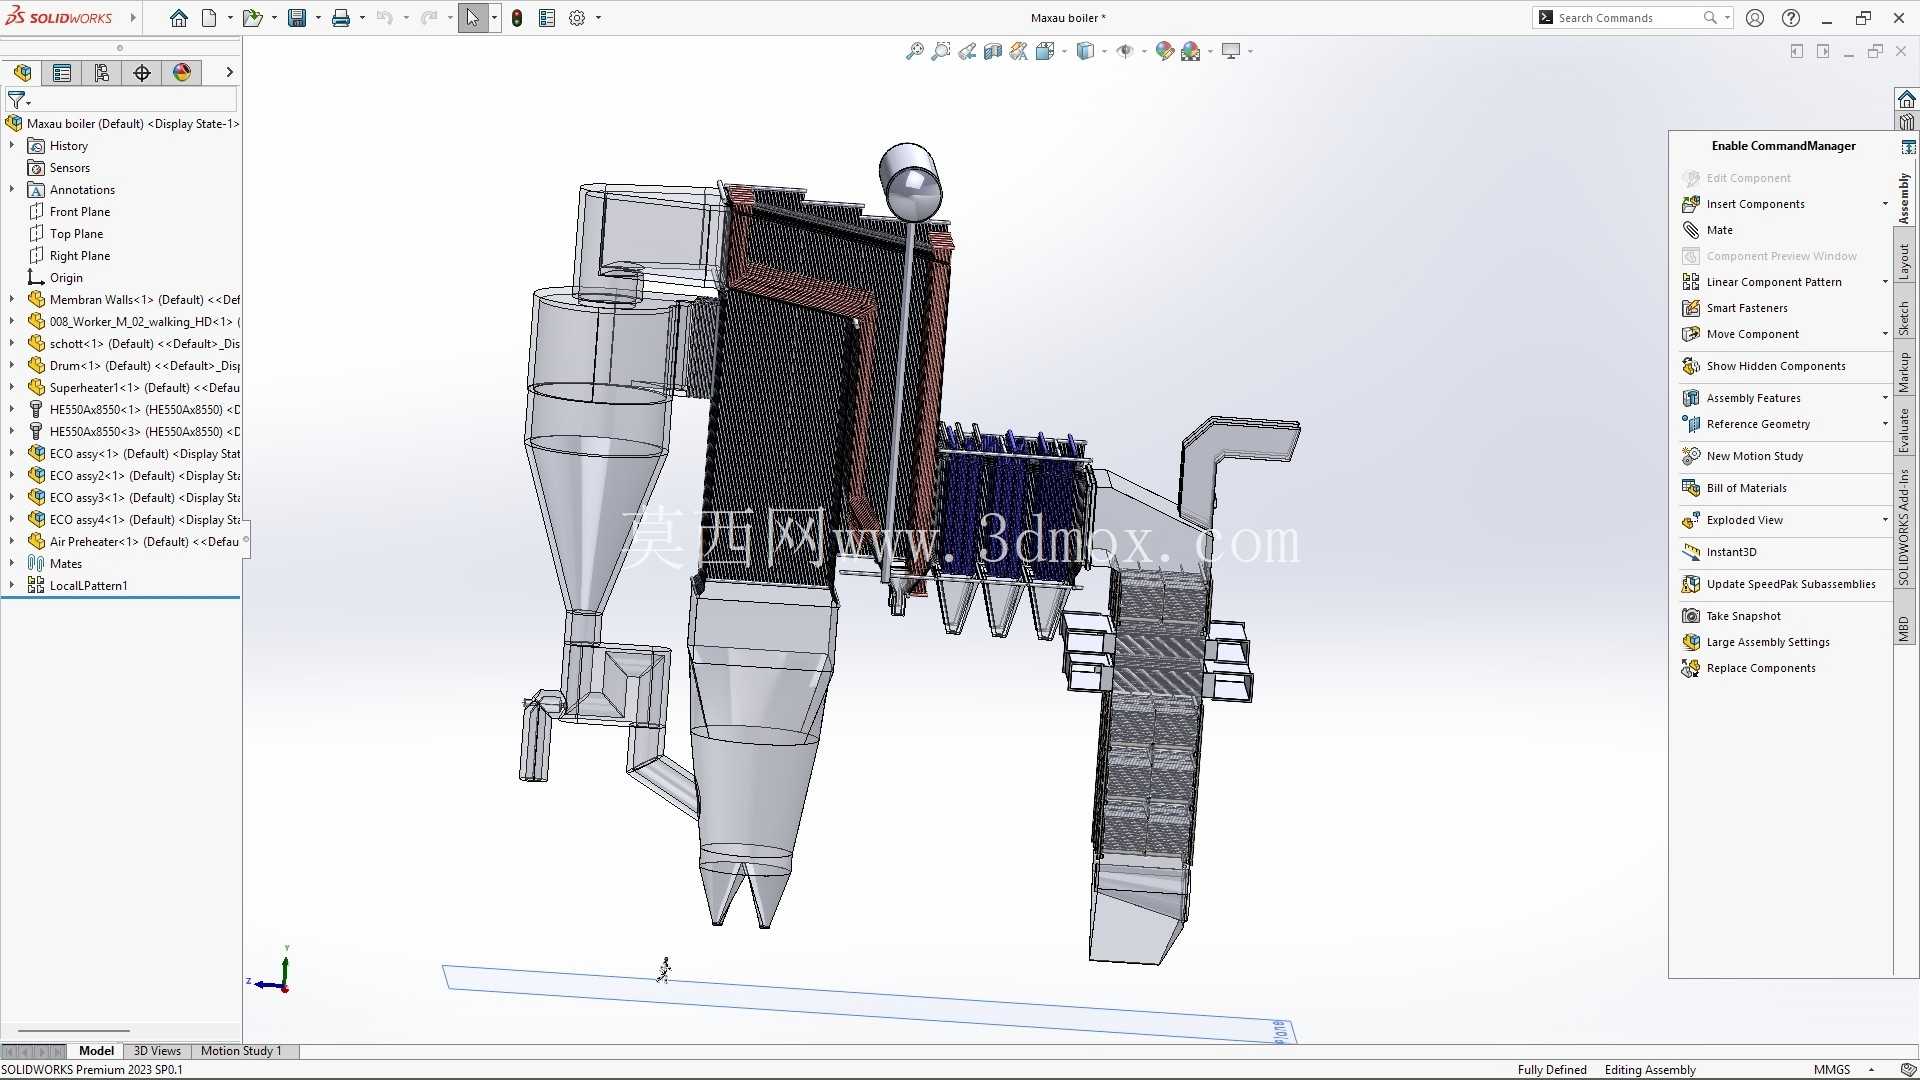Open the SolidWorks Home welcome icon
This screenshot has height=1080, width=1920.
point(179,18)
